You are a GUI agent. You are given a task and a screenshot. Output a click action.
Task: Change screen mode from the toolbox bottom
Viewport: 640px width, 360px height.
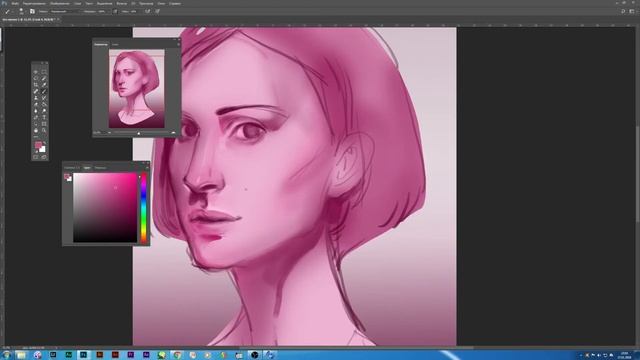44,157
